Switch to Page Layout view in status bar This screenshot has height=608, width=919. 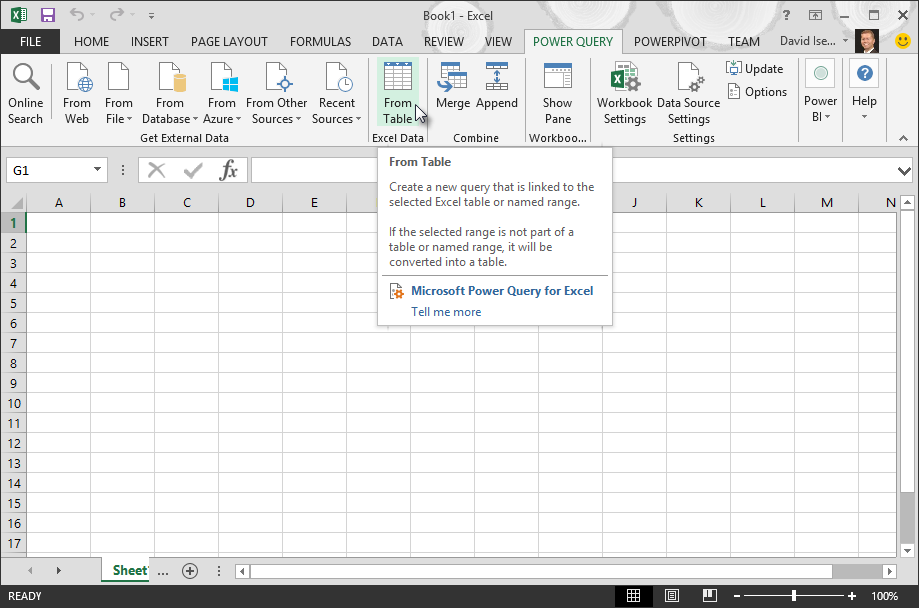[x=672, y=596]
